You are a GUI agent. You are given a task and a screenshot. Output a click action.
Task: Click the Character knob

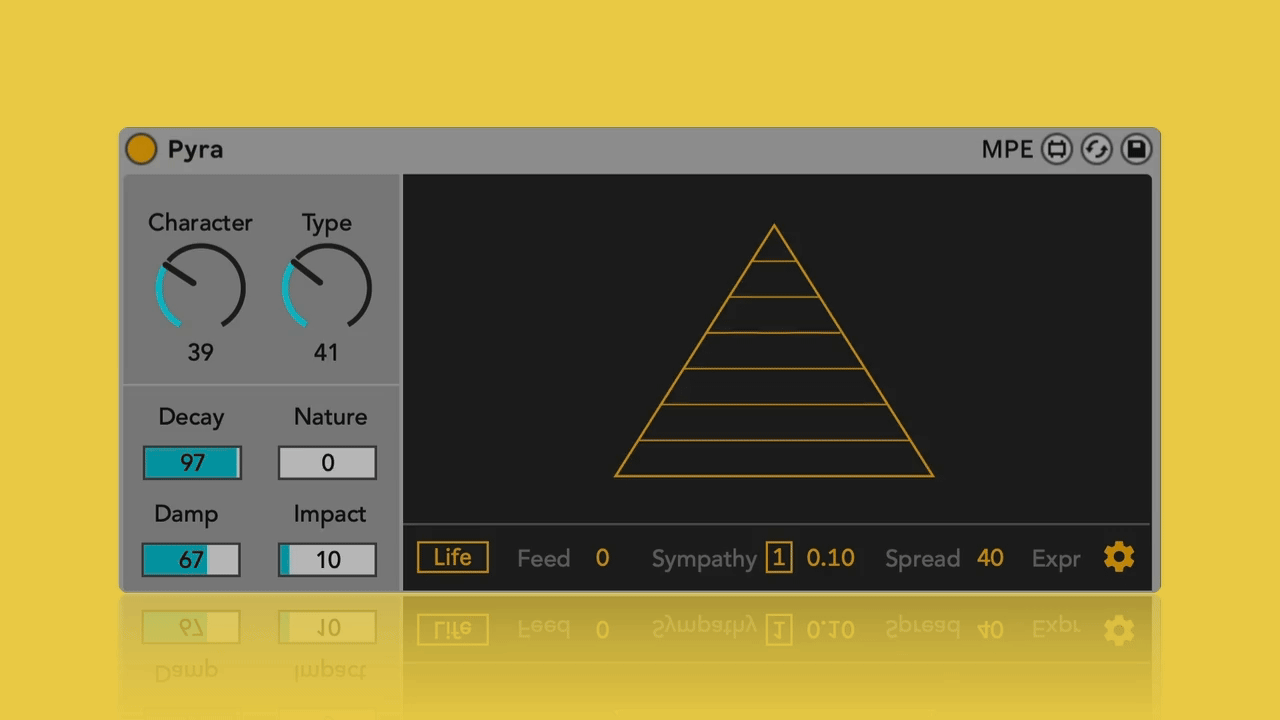200,287
